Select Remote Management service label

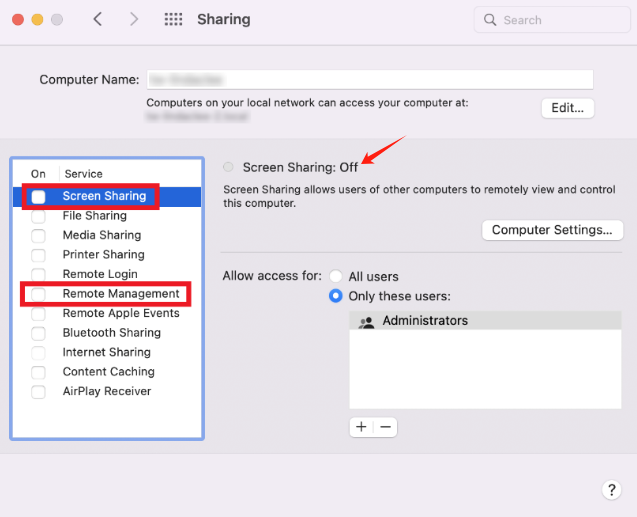click(121, 294)
